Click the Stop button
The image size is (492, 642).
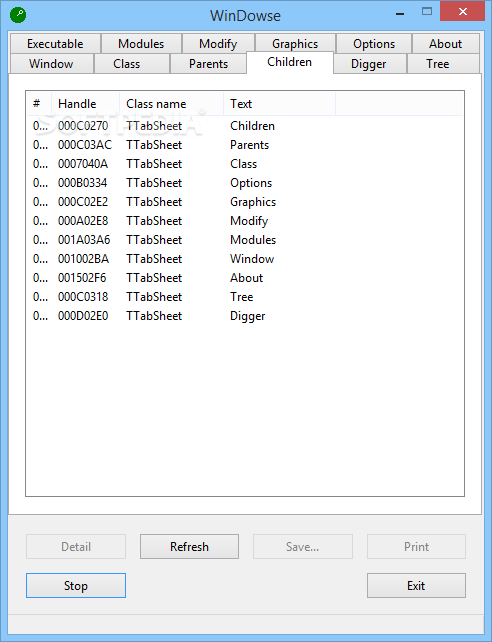(x=76, y=585)
